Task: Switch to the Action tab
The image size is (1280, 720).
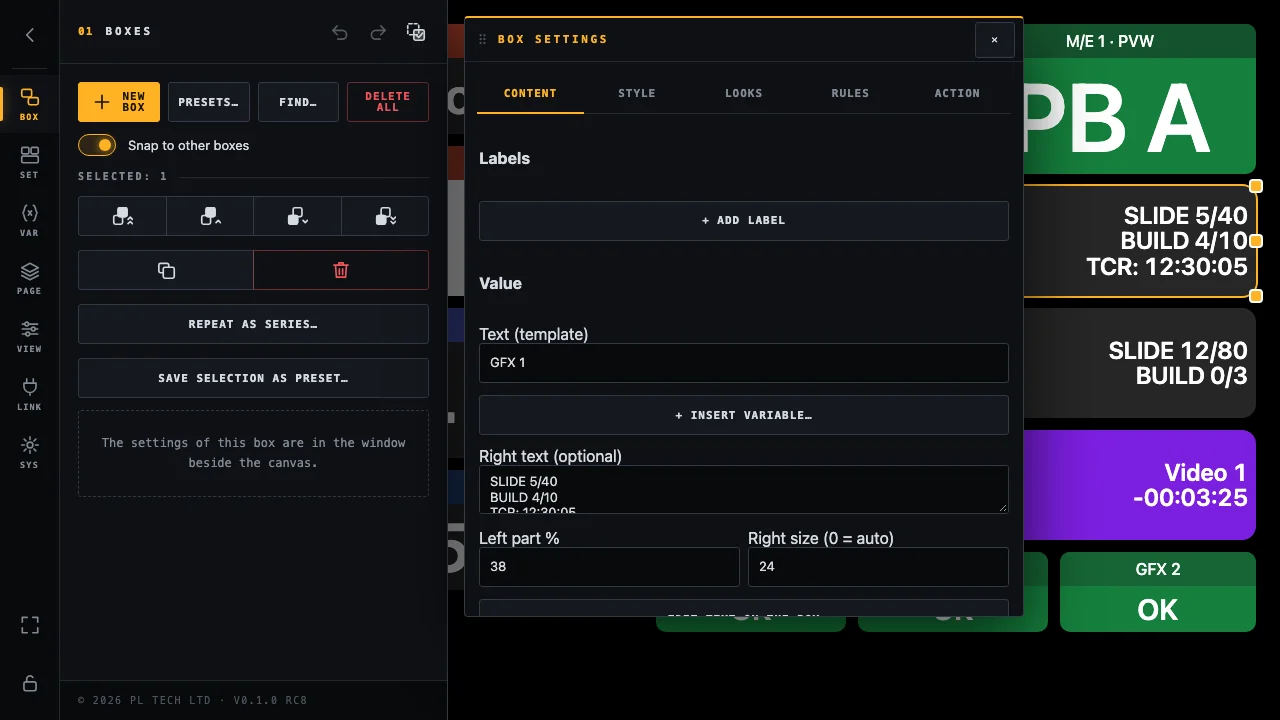Action: point(957,93)
